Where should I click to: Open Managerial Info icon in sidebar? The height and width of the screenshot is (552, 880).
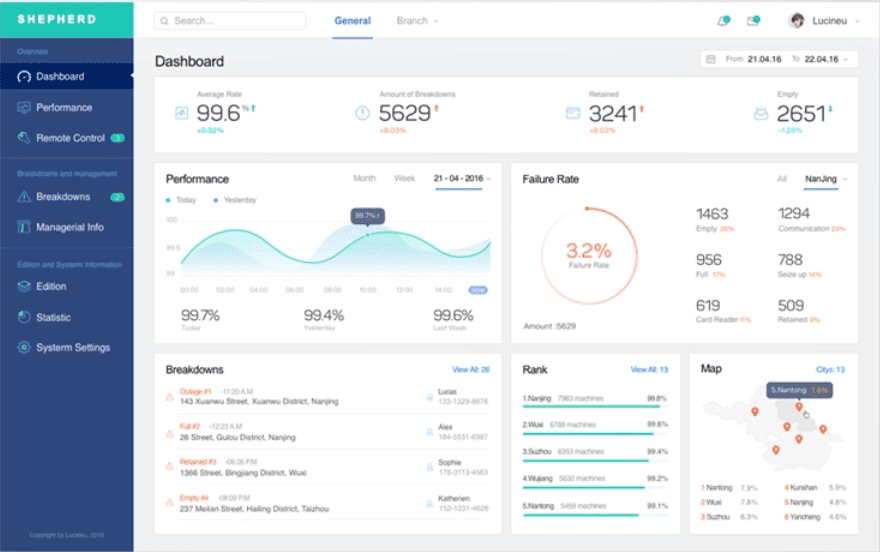click(x=24, y=227)
